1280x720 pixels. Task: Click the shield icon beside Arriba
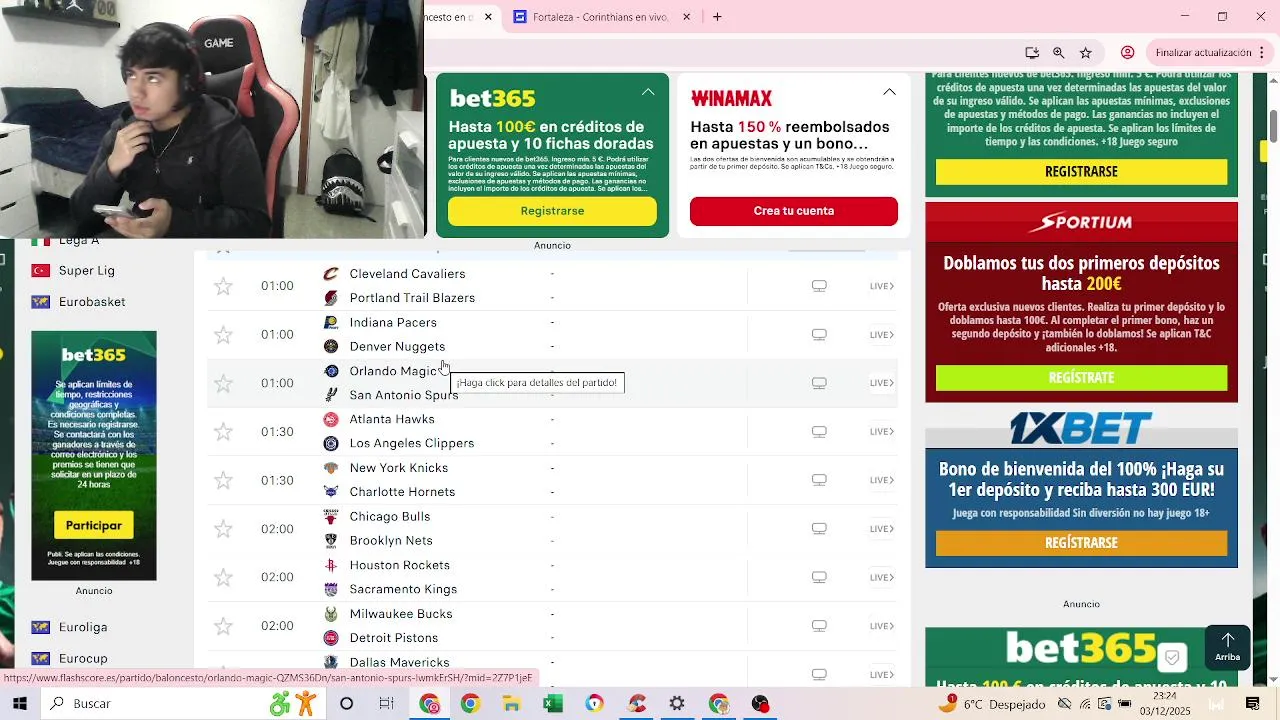tap(1172, 658)
